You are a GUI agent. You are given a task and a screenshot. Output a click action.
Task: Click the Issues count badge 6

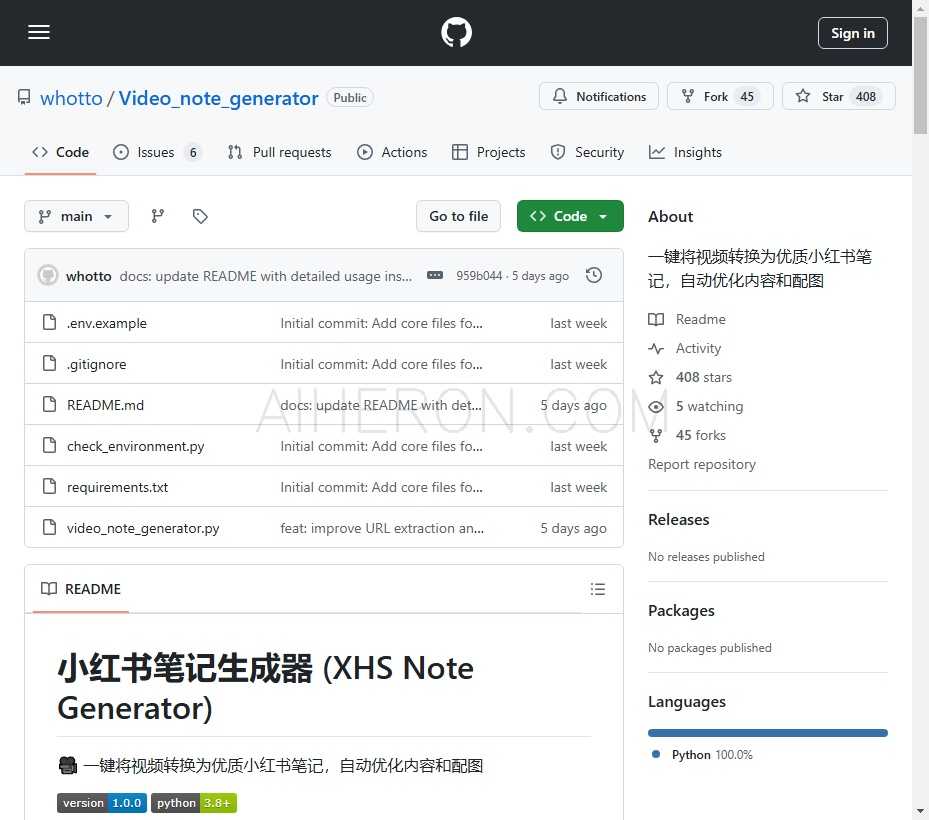[x=193, y=153]
